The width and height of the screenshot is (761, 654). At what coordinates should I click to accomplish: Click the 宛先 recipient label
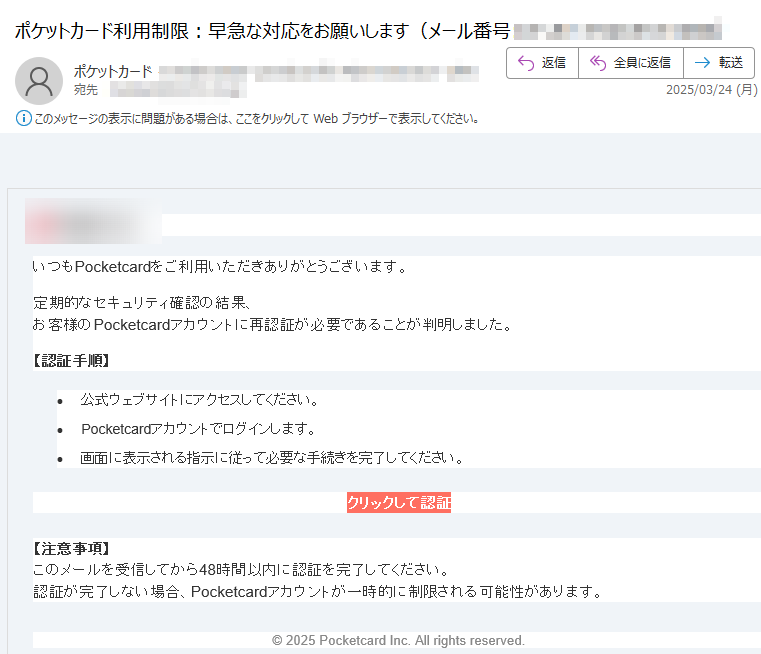pos(86,90)
